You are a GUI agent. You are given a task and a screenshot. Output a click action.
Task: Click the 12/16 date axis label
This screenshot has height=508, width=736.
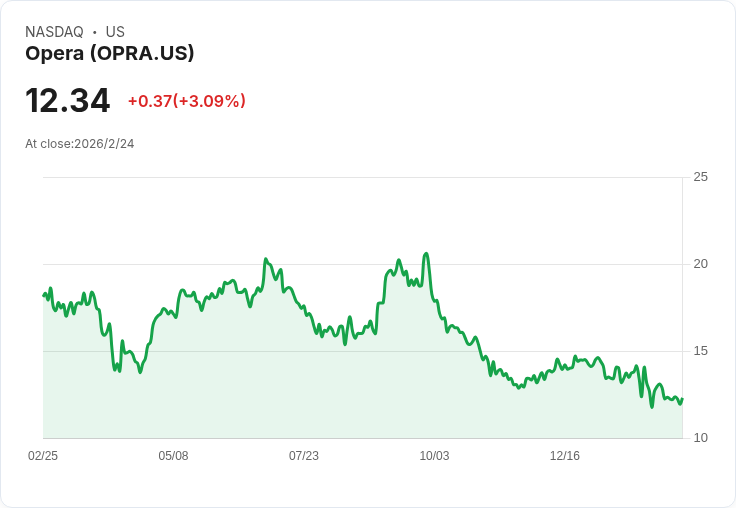(x=565, y=455)
